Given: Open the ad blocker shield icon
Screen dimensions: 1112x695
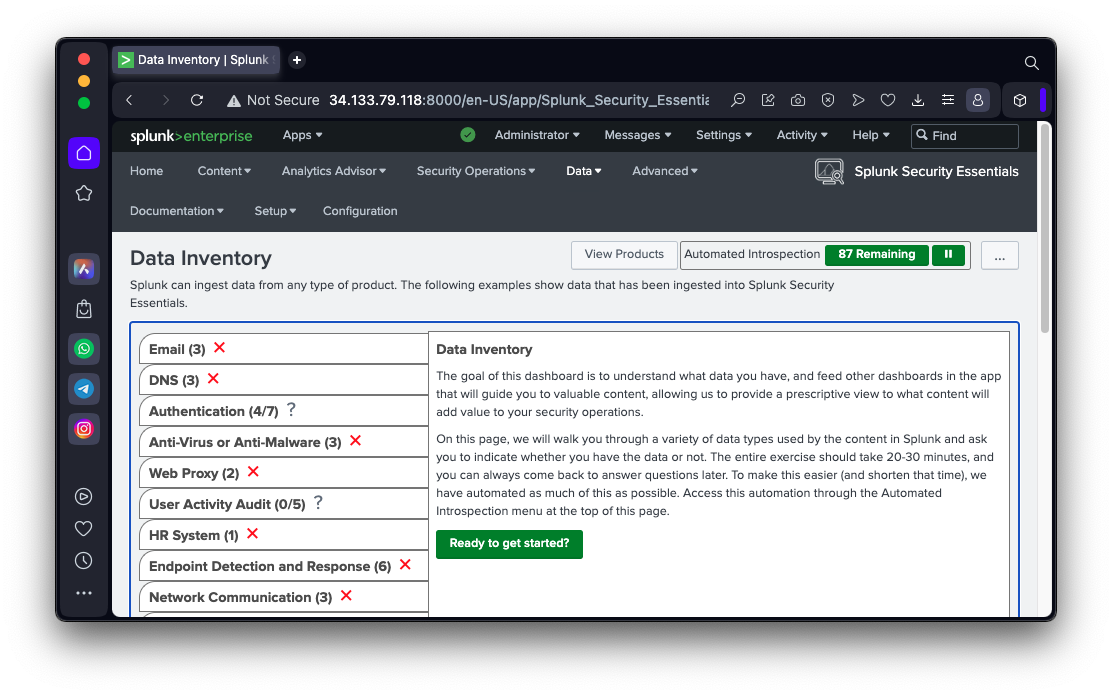Looking at the screenshot, I should (828, 100).
